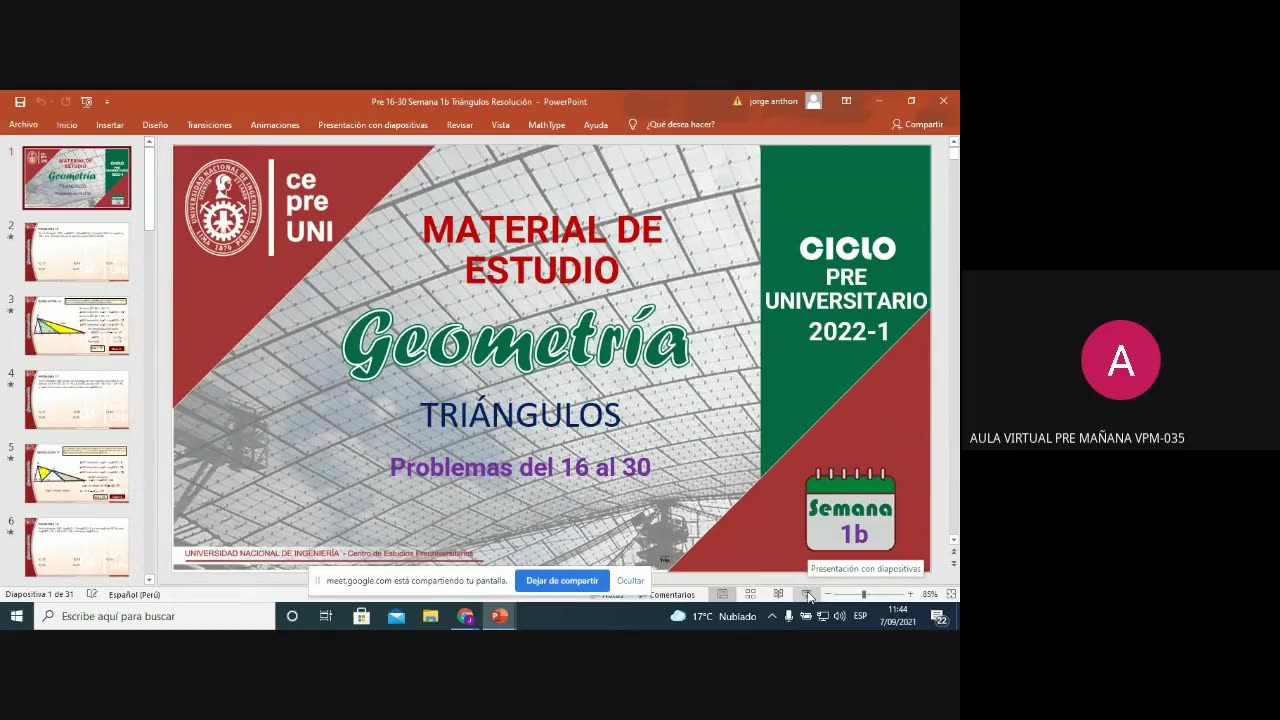The image size is (1280, 720).
Task: Open Ribbon Display Options icon
Action: click(x=846, y=101)
